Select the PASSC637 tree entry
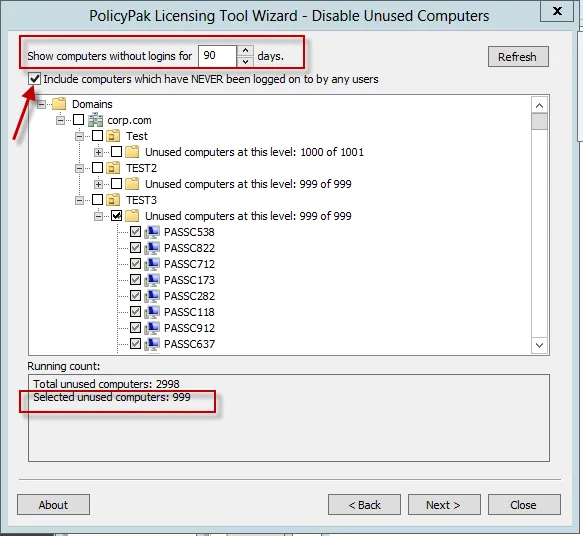 (189, 344)
